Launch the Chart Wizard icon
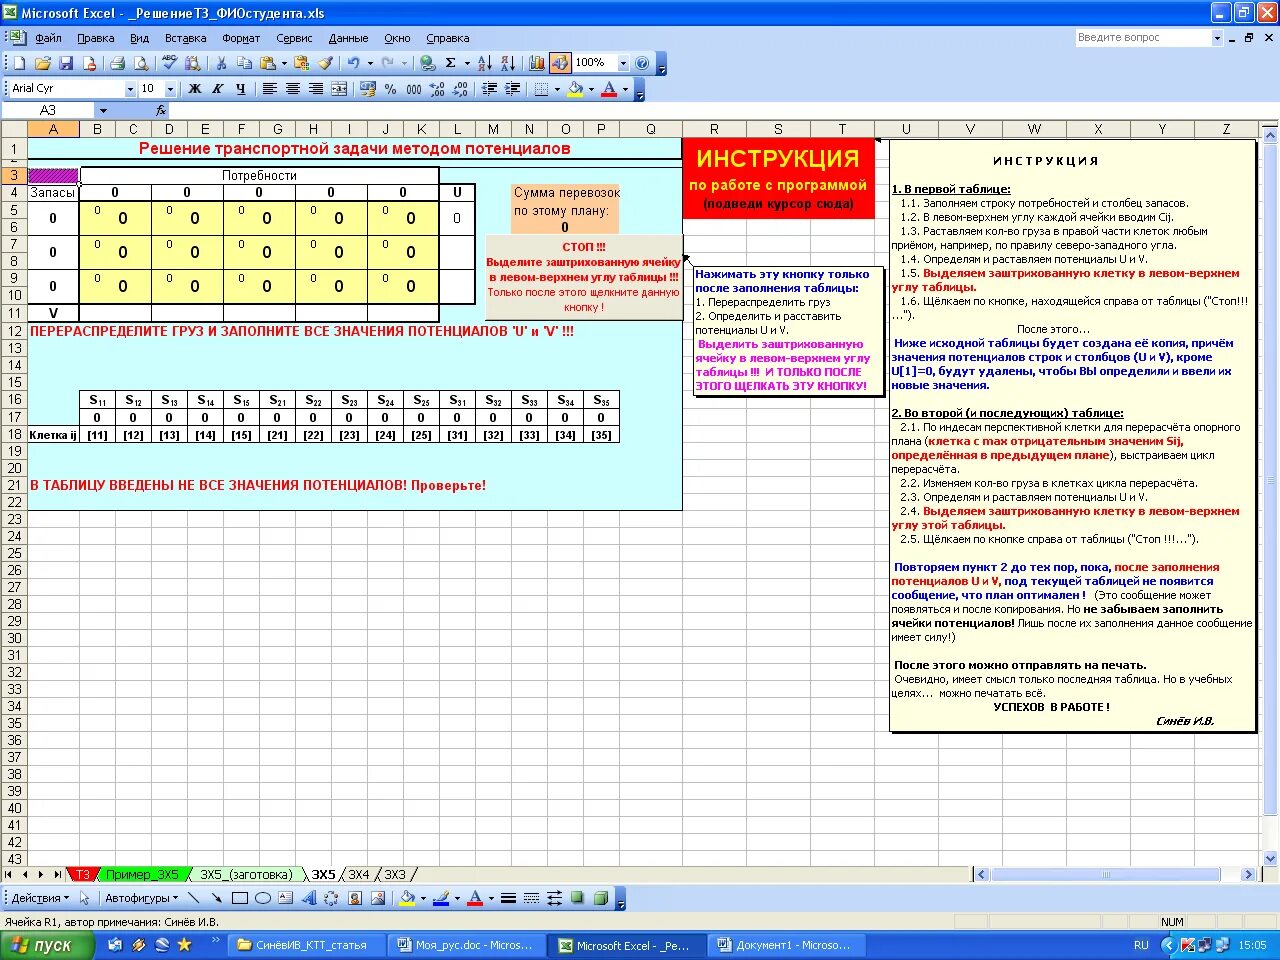 coord(537,63)
